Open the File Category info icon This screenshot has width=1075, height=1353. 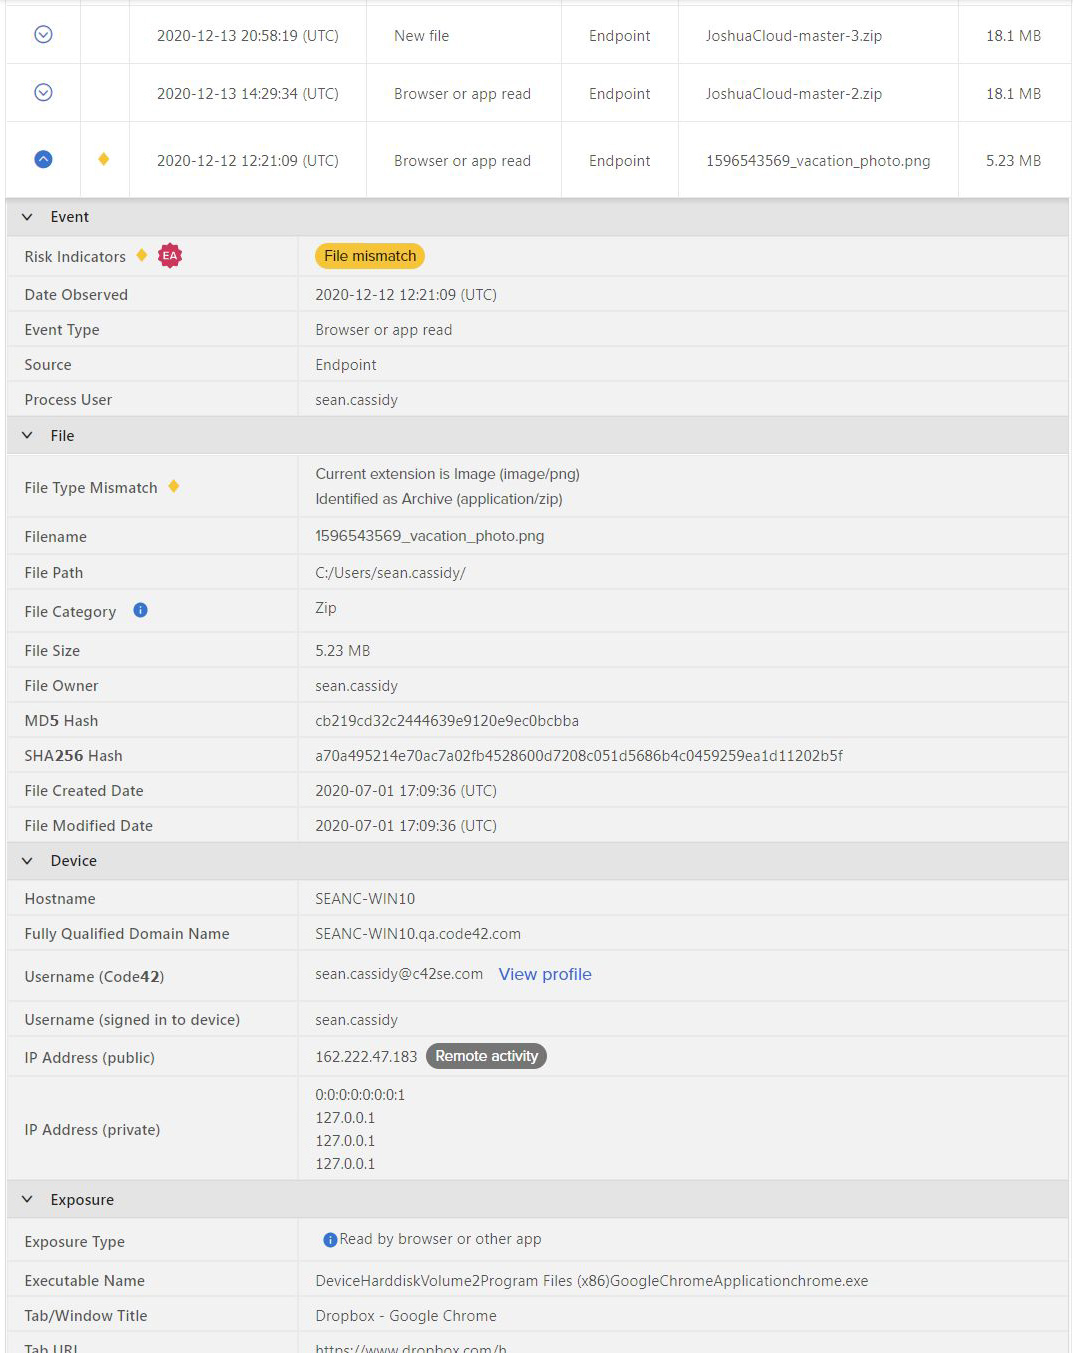pyautogui.click(x=141, y=610)
